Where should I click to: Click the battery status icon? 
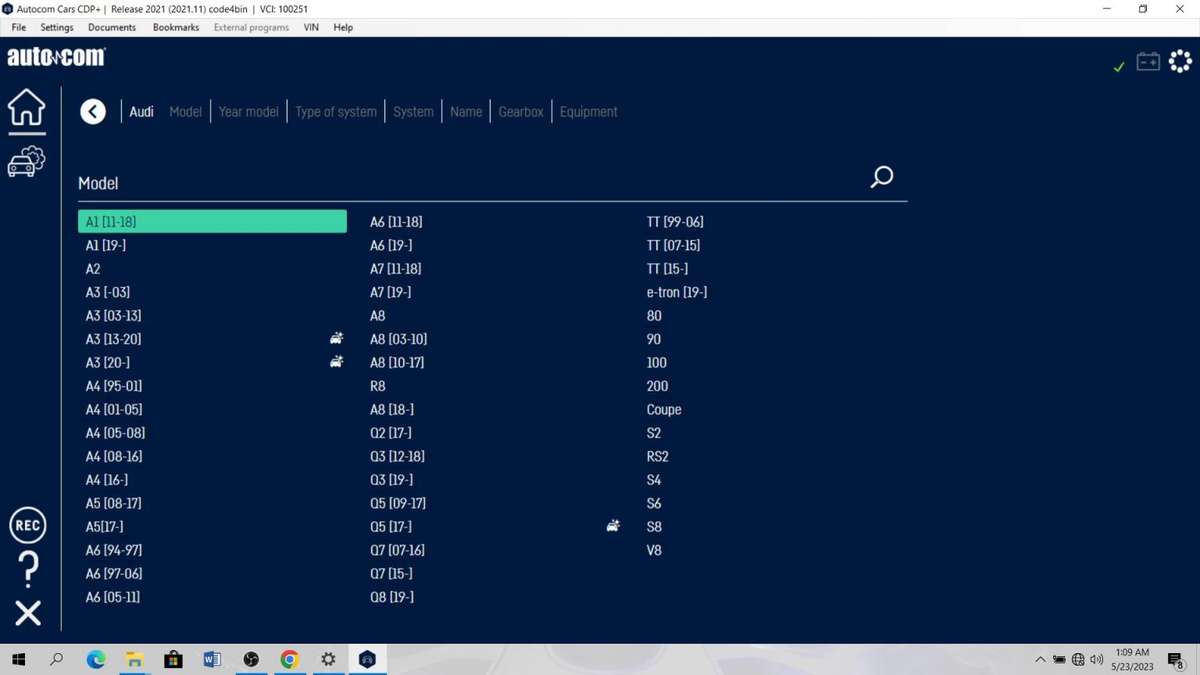(x=1148, y=62)
